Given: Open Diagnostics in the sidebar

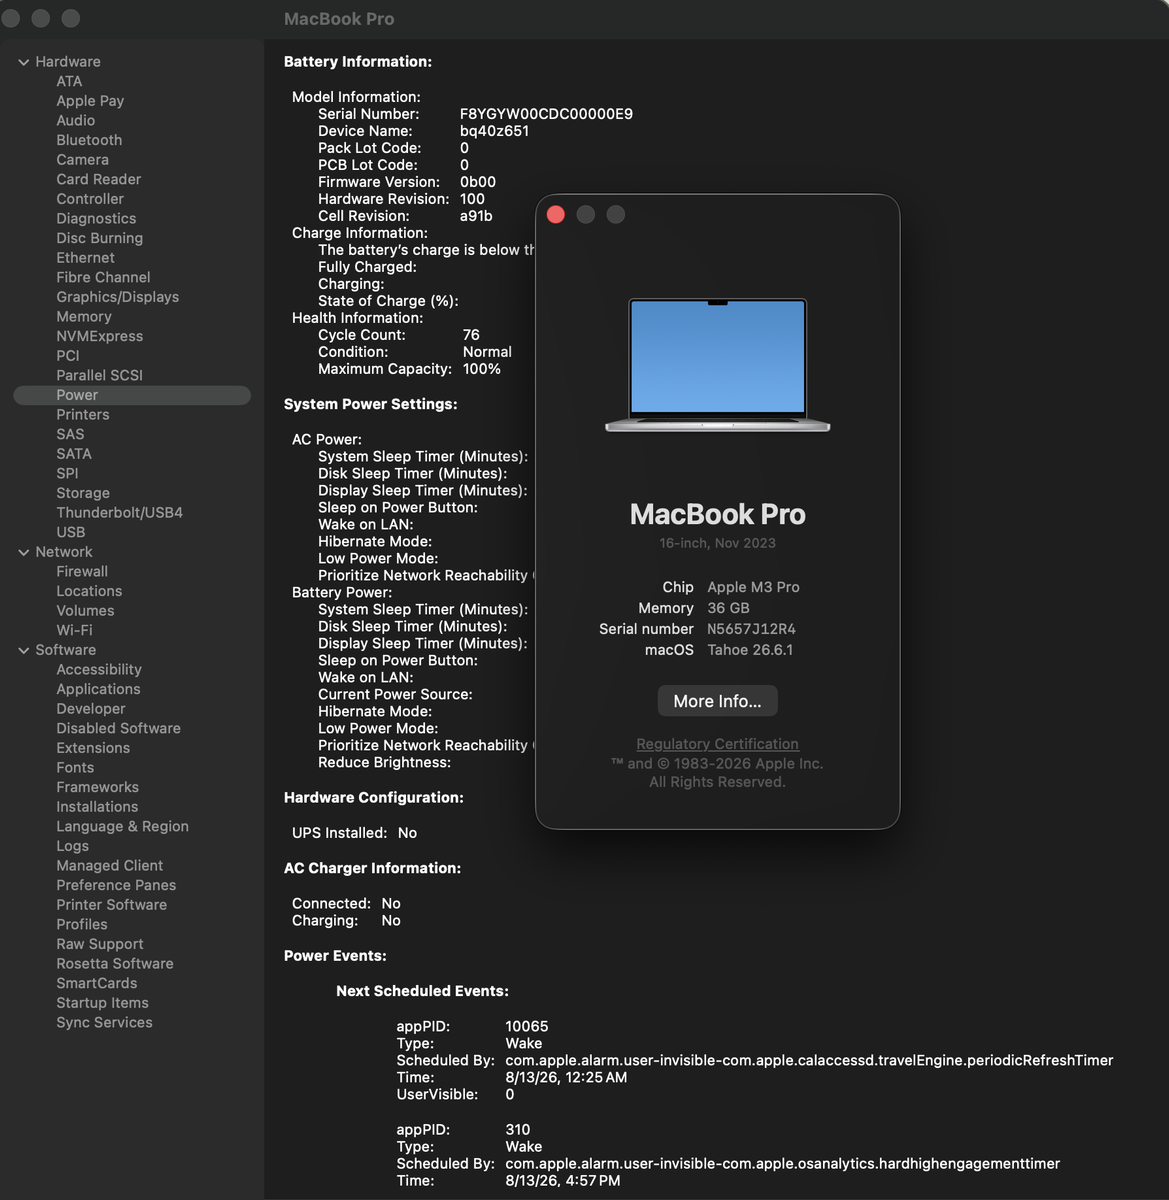Looking at the screenshot, I should (x=96, y=218).
